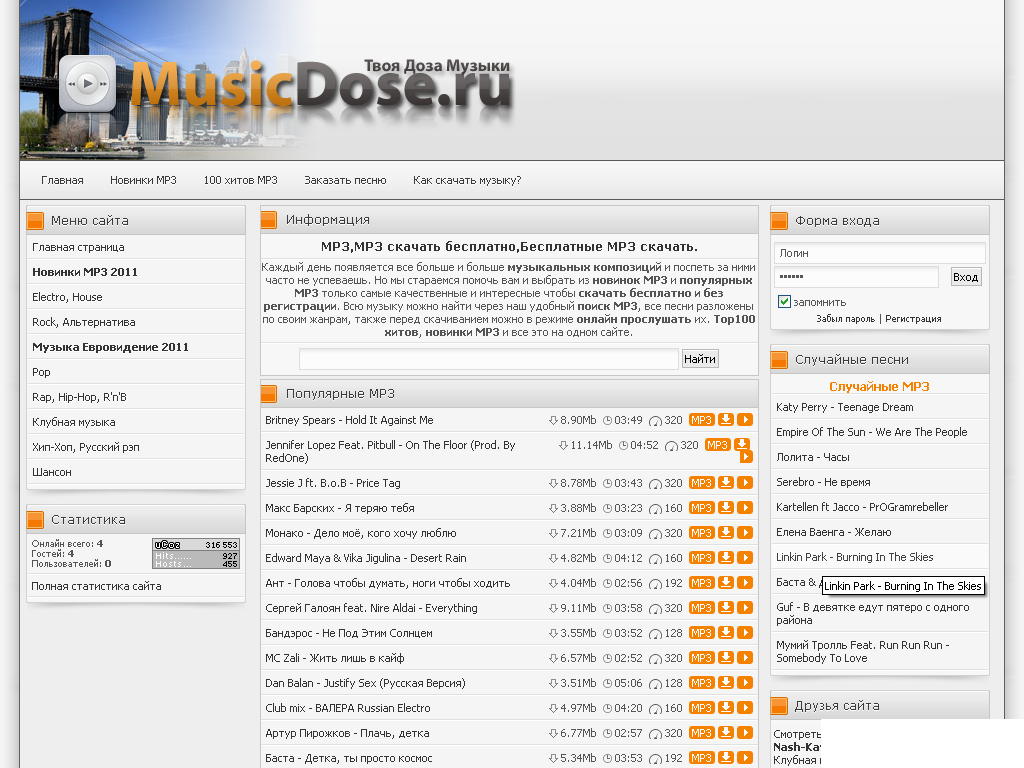This screenshot has height=768, width=1024.
Task: Open Новинки MP3 in top navigation
Action: coord(143,180)
